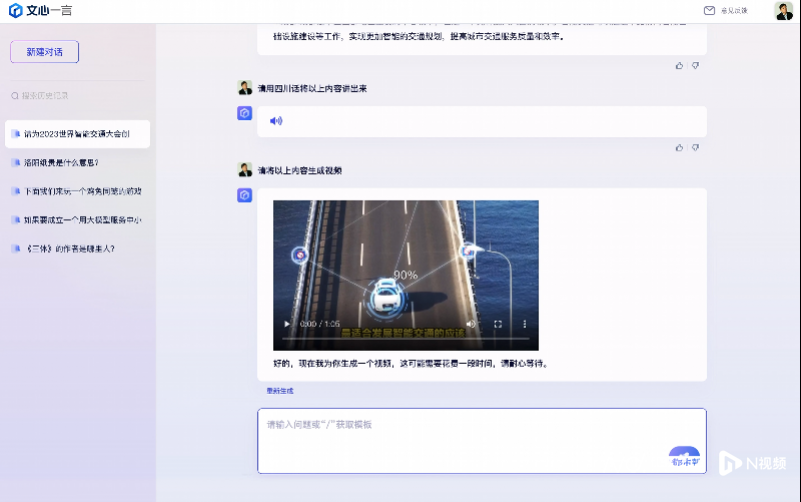
Task: Click the 意见反馈 envelope icon
Action: [709, 11]
